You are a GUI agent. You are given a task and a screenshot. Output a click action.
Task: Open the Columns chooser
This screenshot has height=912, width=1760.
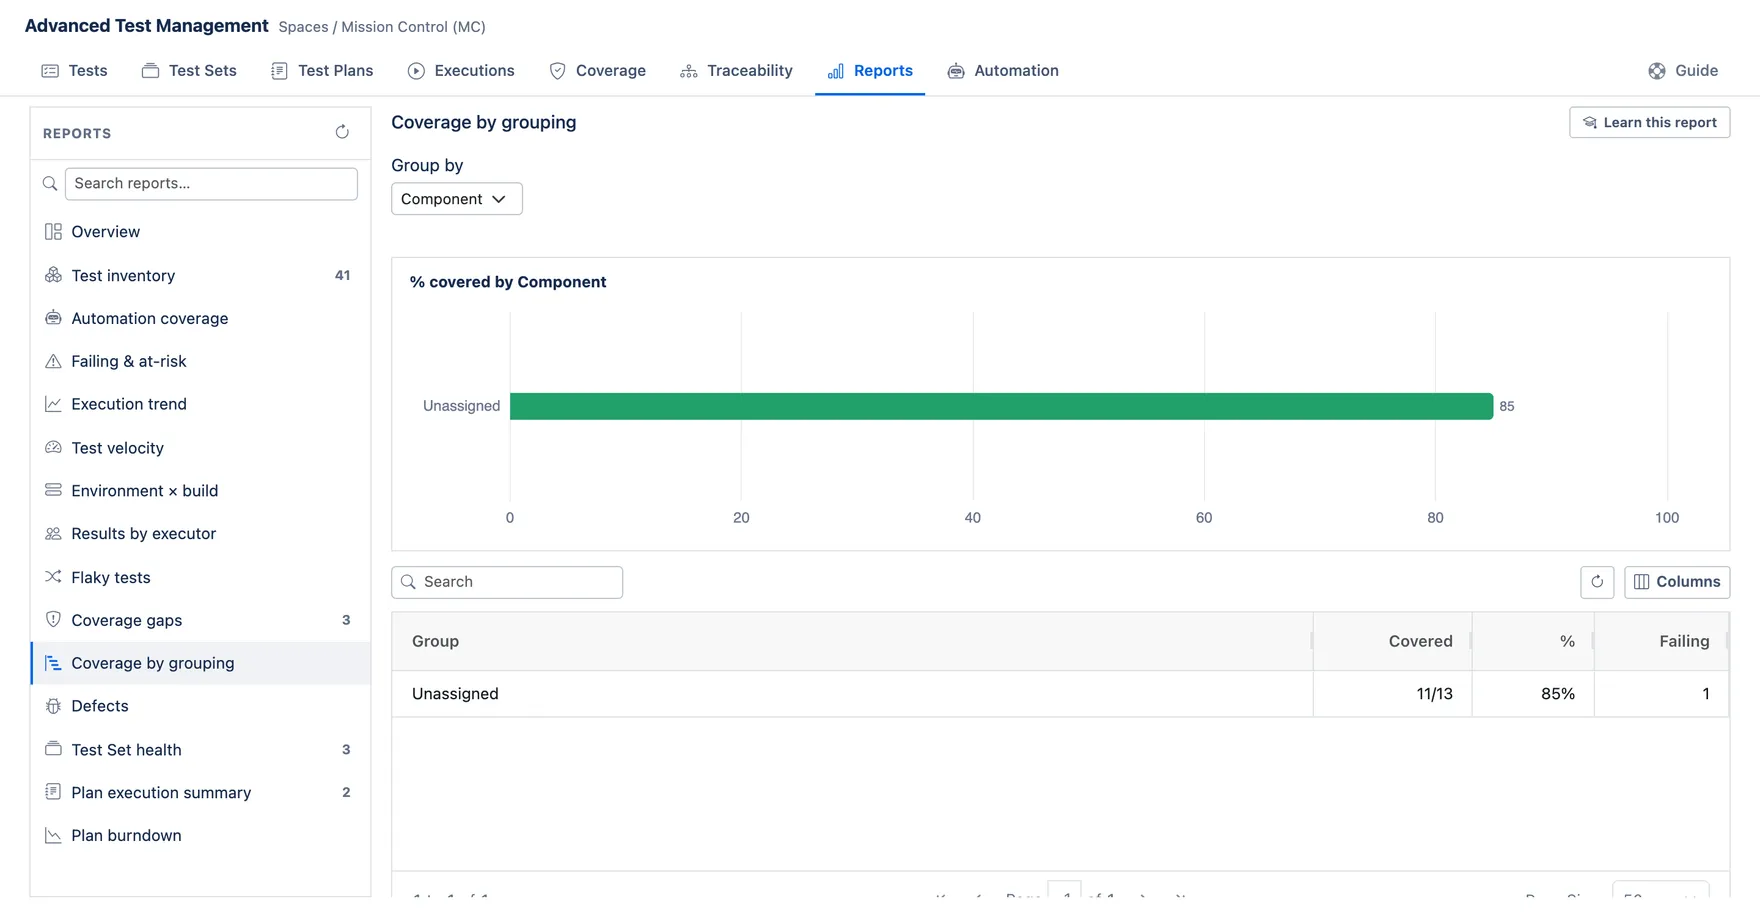pos(1677,582)
